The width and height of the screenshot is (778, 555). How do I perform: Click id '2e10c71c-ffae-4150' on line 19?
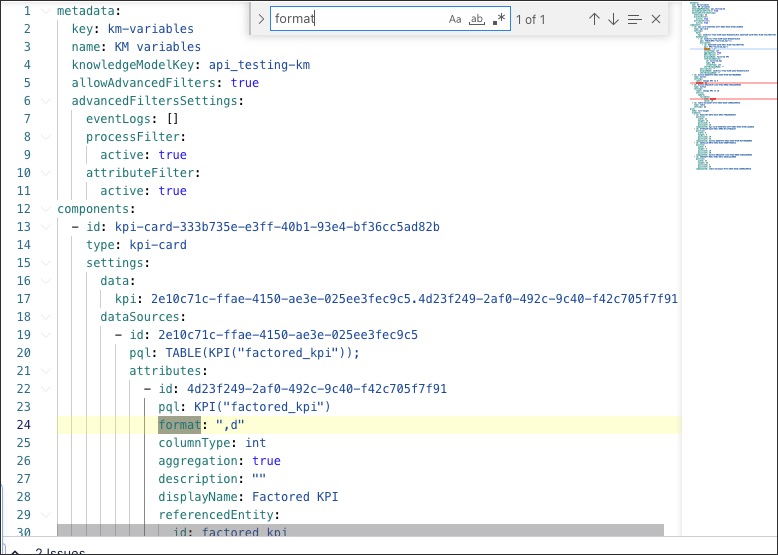[x=288, y=335]
